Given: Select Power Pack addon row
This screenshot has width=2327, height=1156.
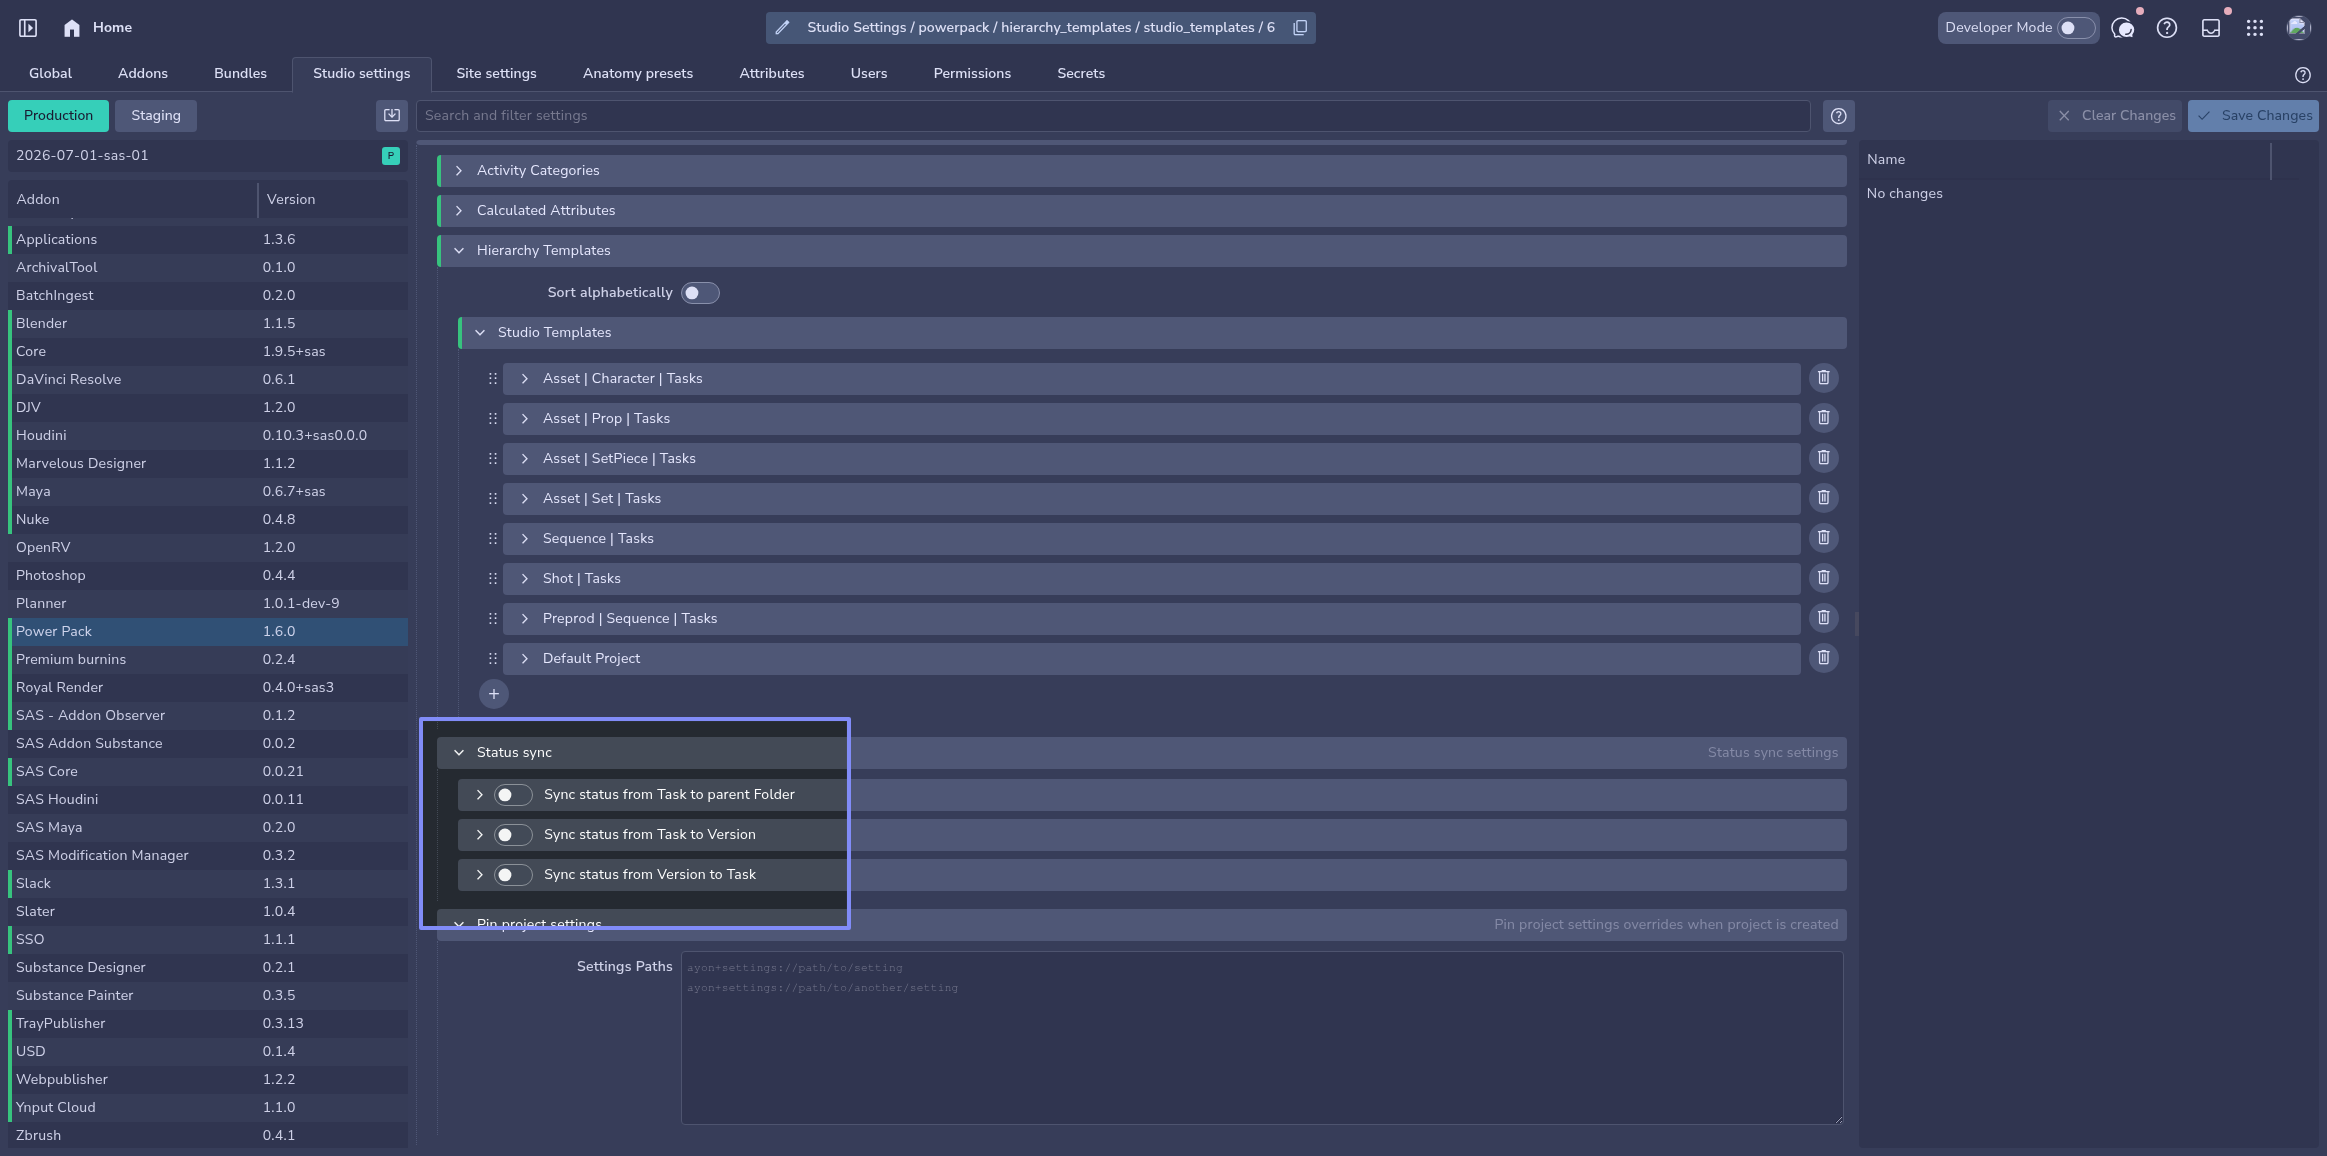Looking at the screenshot, I should pos(208,632).
